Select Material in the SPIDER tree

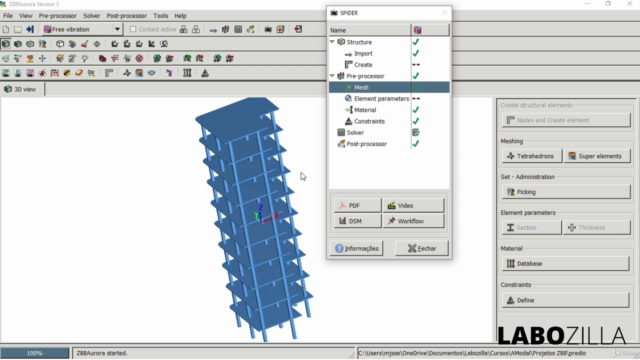pyautogui.click(x=364, y=110)
